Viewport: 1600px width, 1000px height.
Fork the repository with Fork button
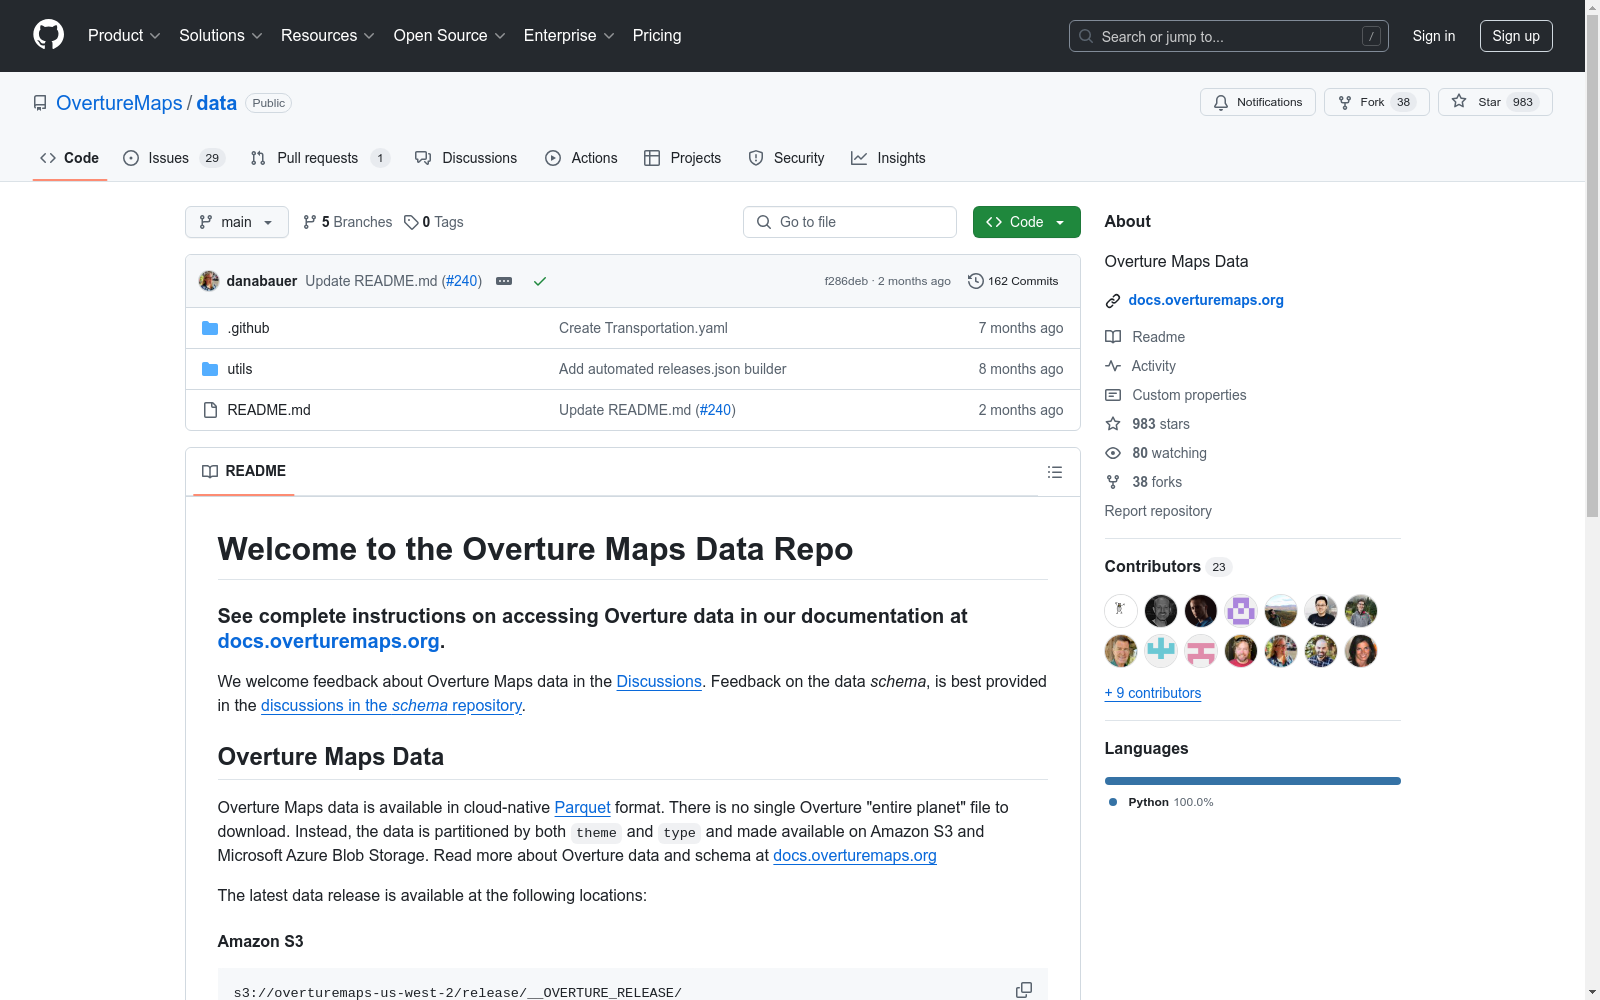[x=1377, y=102]
